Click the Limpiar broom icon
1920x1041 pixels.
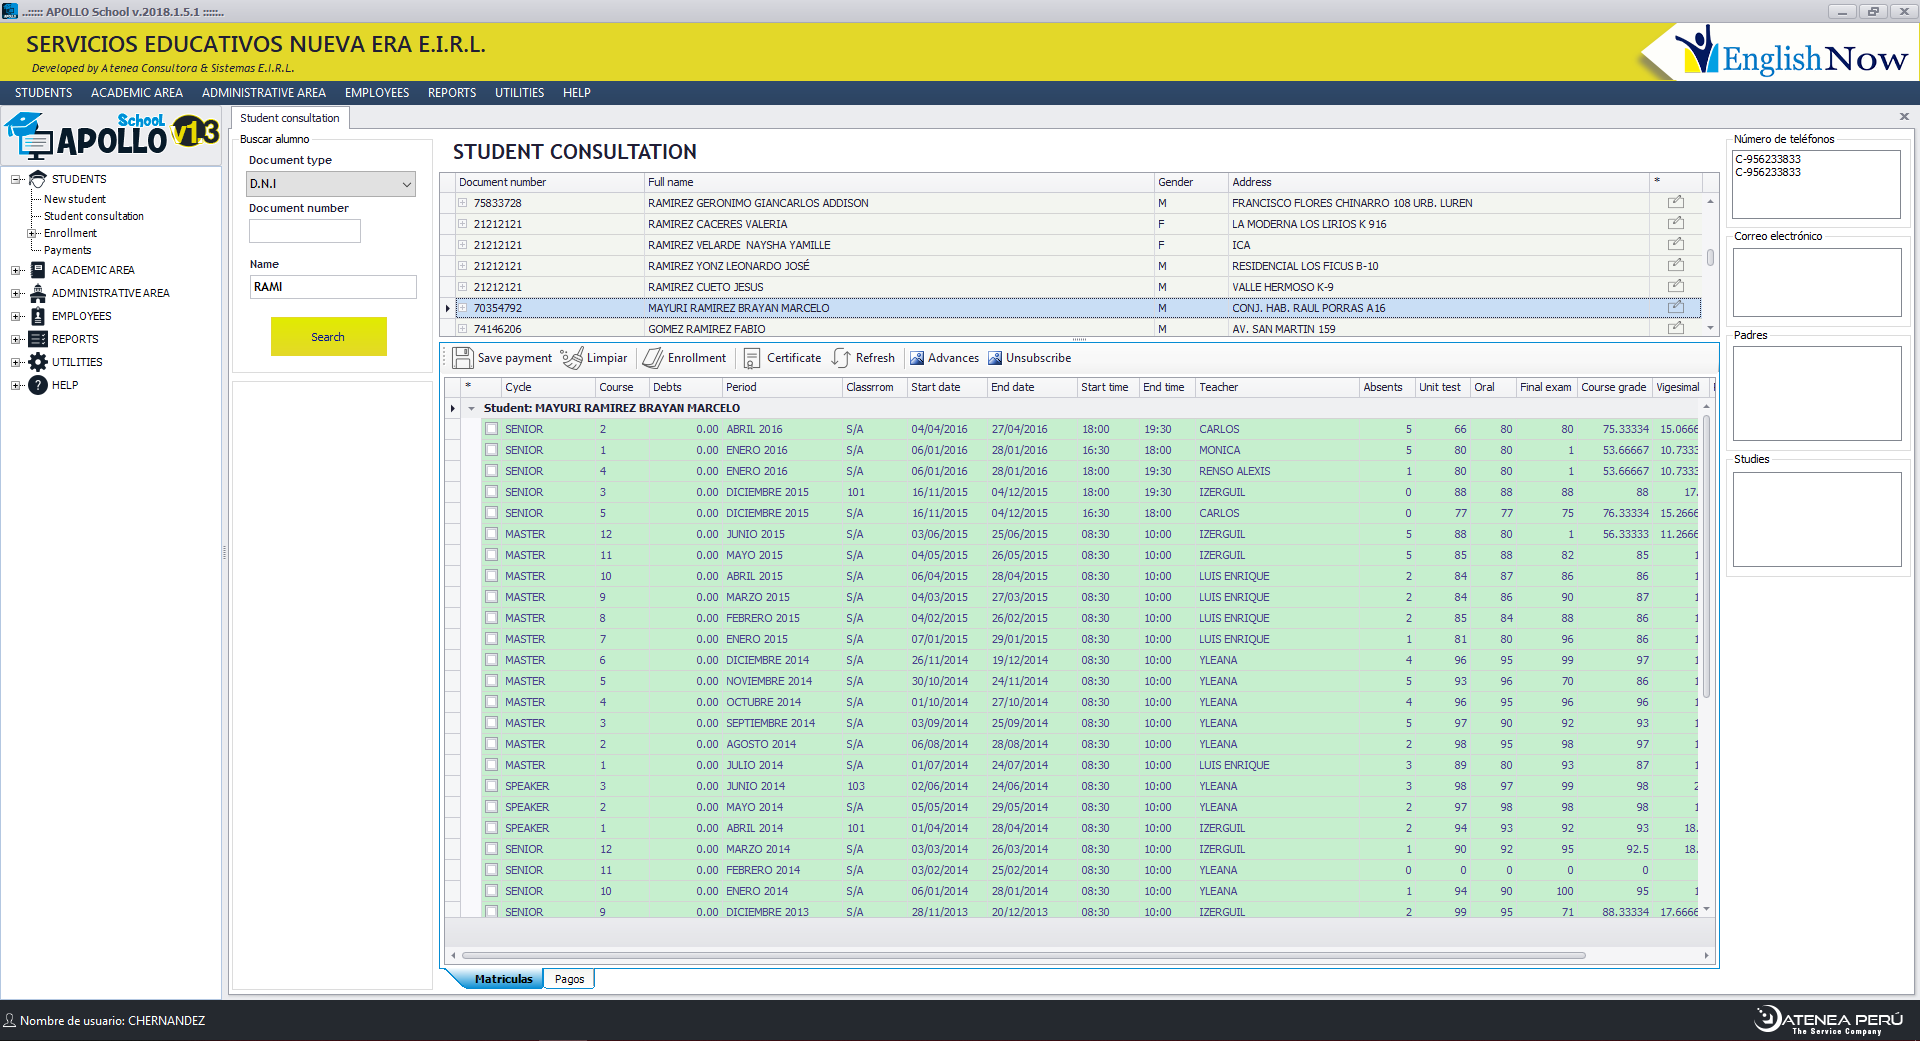coord(572,358)
